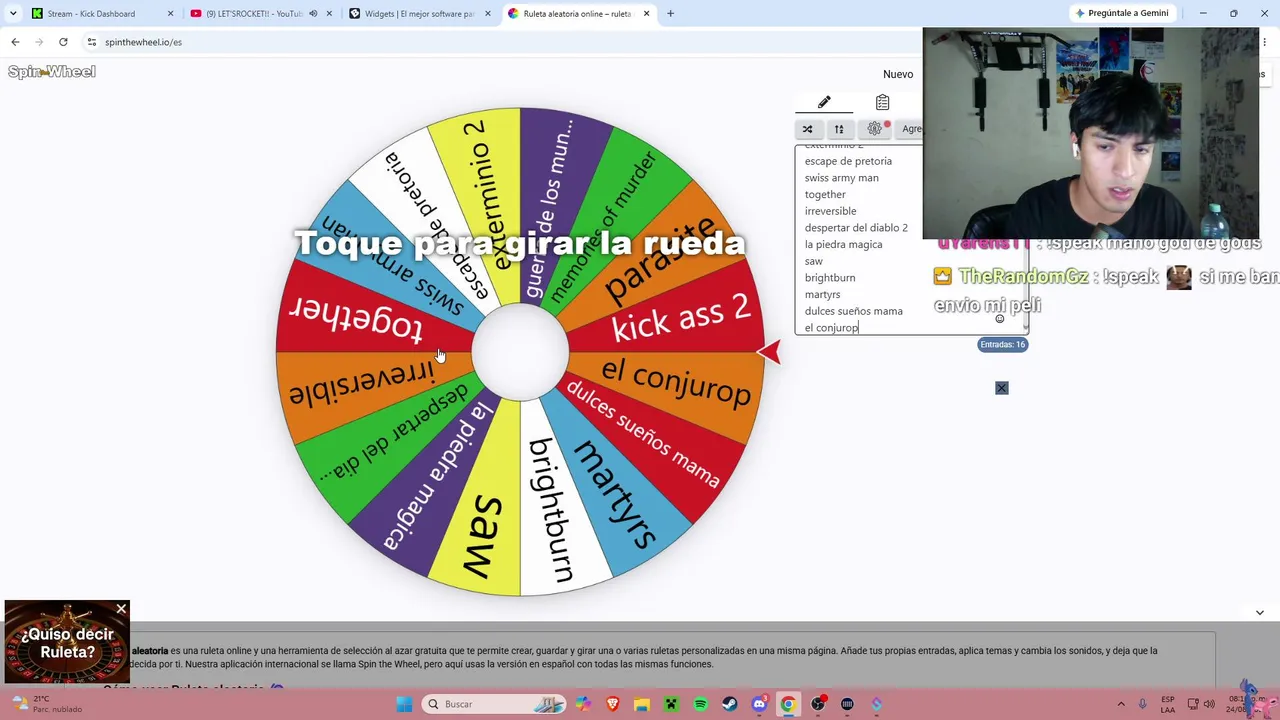Click the taskbar Buscar search box
This screenshot has height=720, width=1280.
(493, 704)
